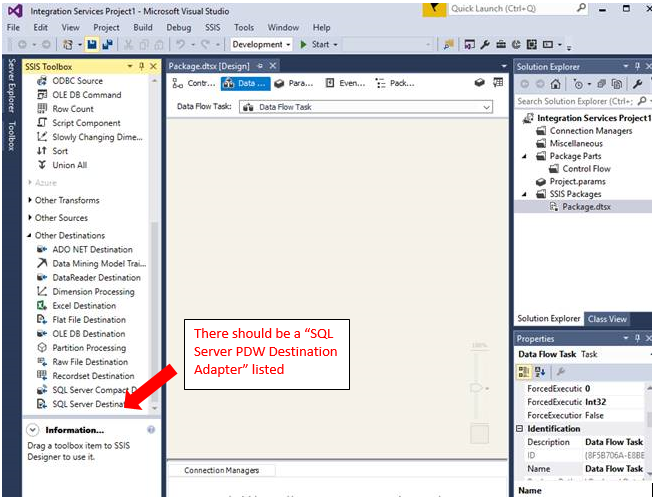Screen dimensions: 658x502
Task: Pin the SSIS Toolbox panel
Action: click(141, 66)
